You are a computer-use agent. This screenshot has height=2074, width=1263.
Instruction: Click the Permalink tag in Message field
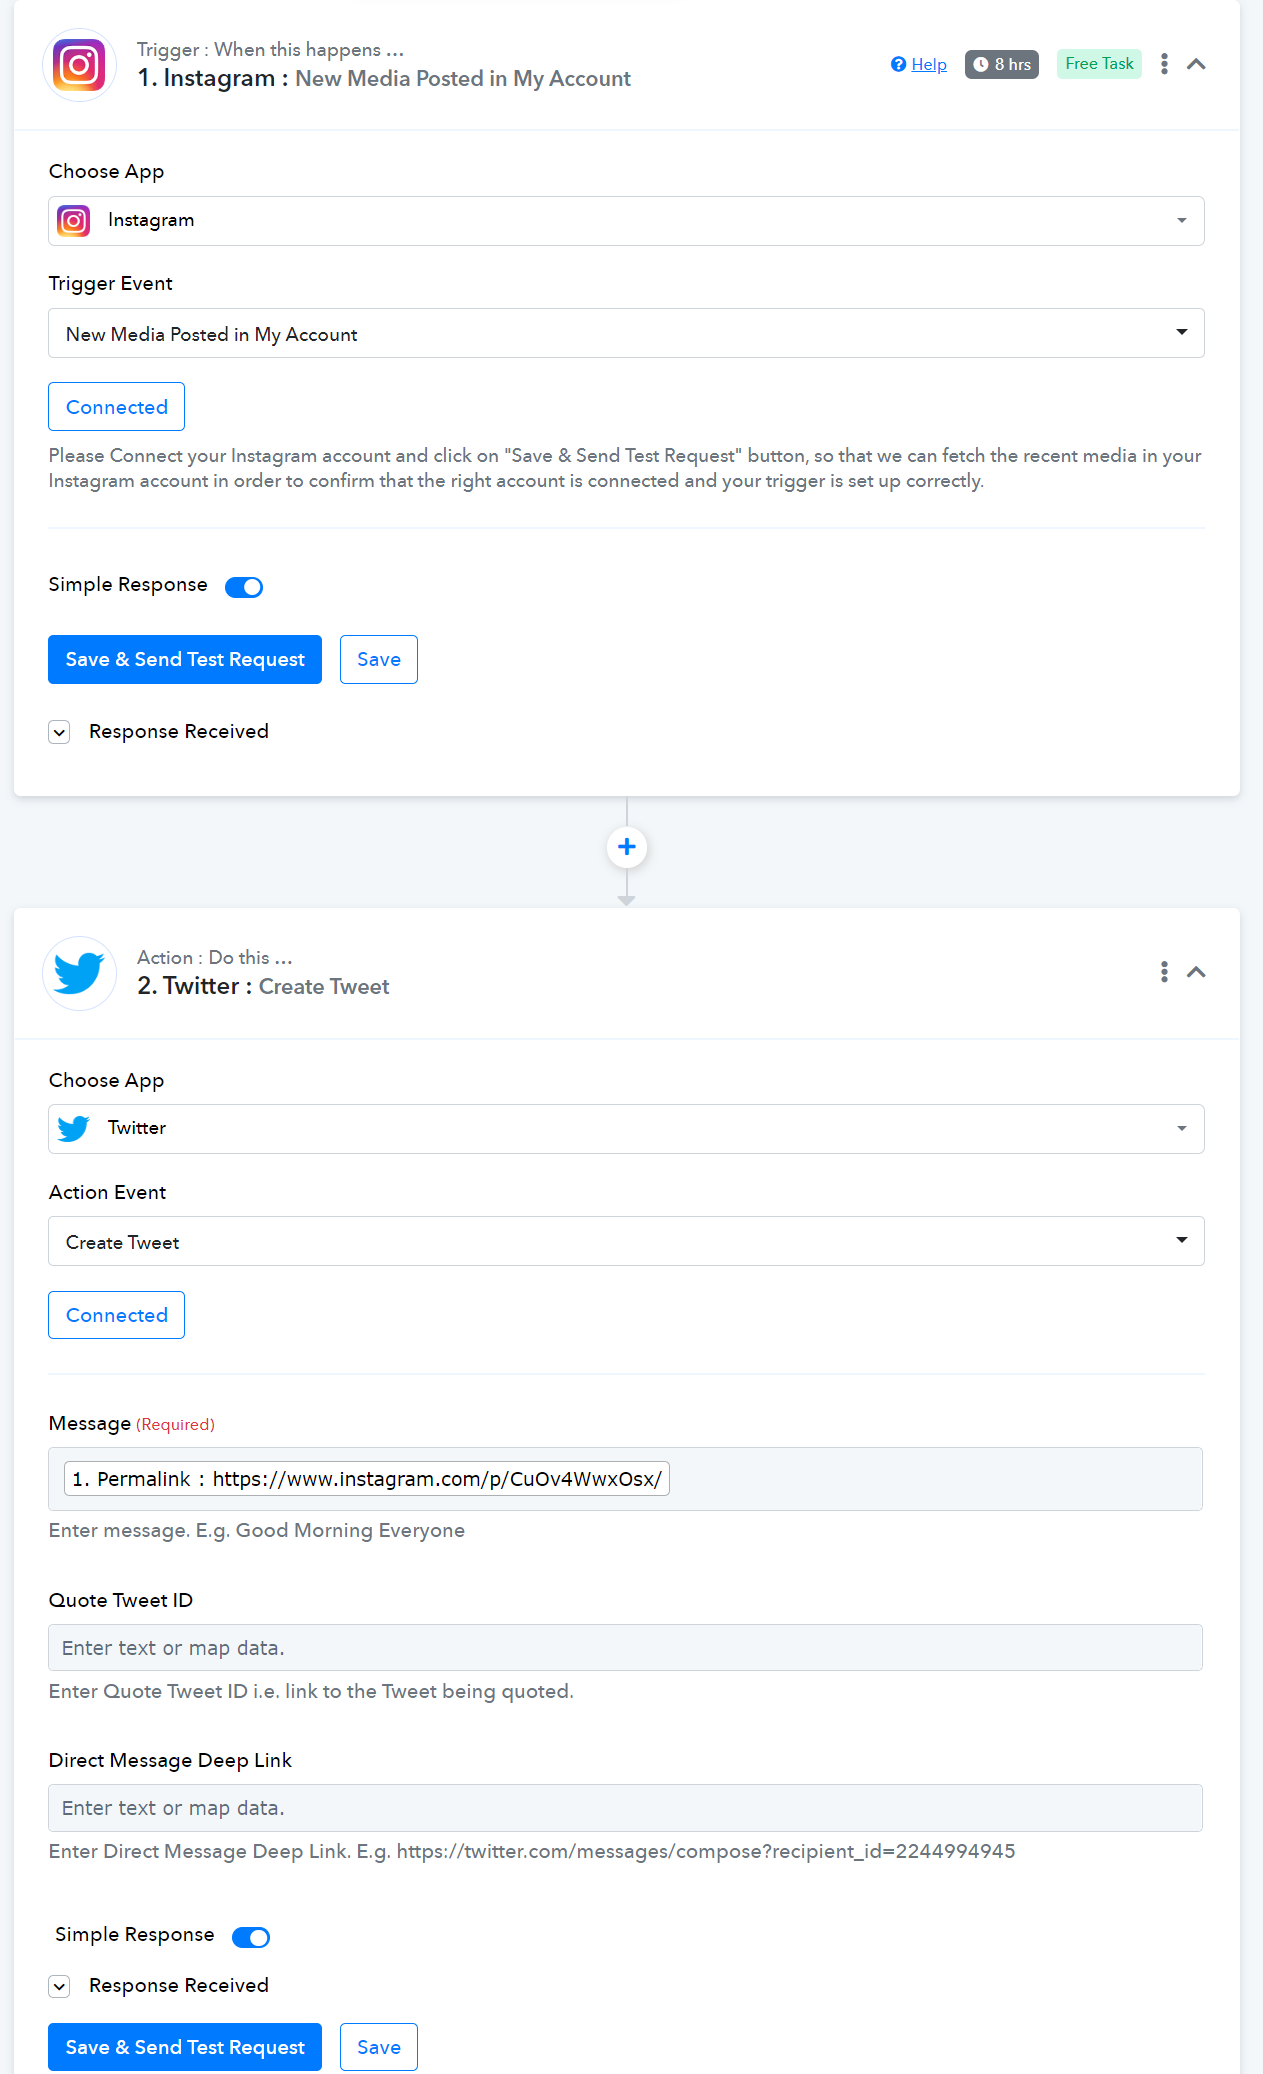(366, 1479)
